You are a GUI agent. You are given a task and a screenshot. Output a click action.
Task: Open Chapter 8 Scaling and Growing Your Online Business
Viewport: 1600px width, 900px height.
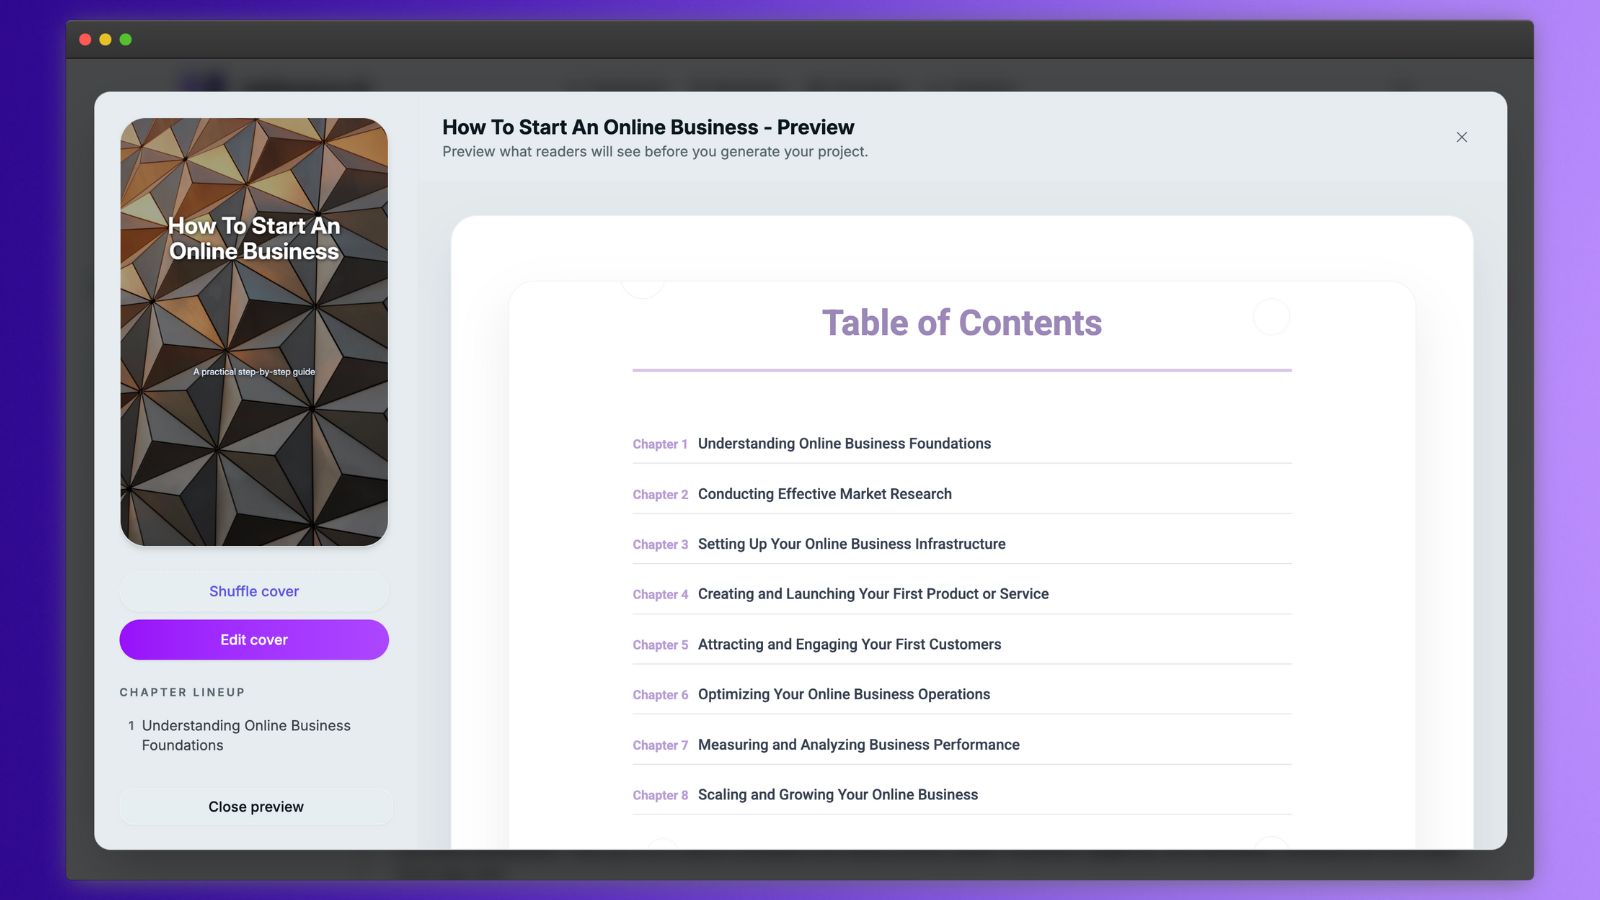837,794
